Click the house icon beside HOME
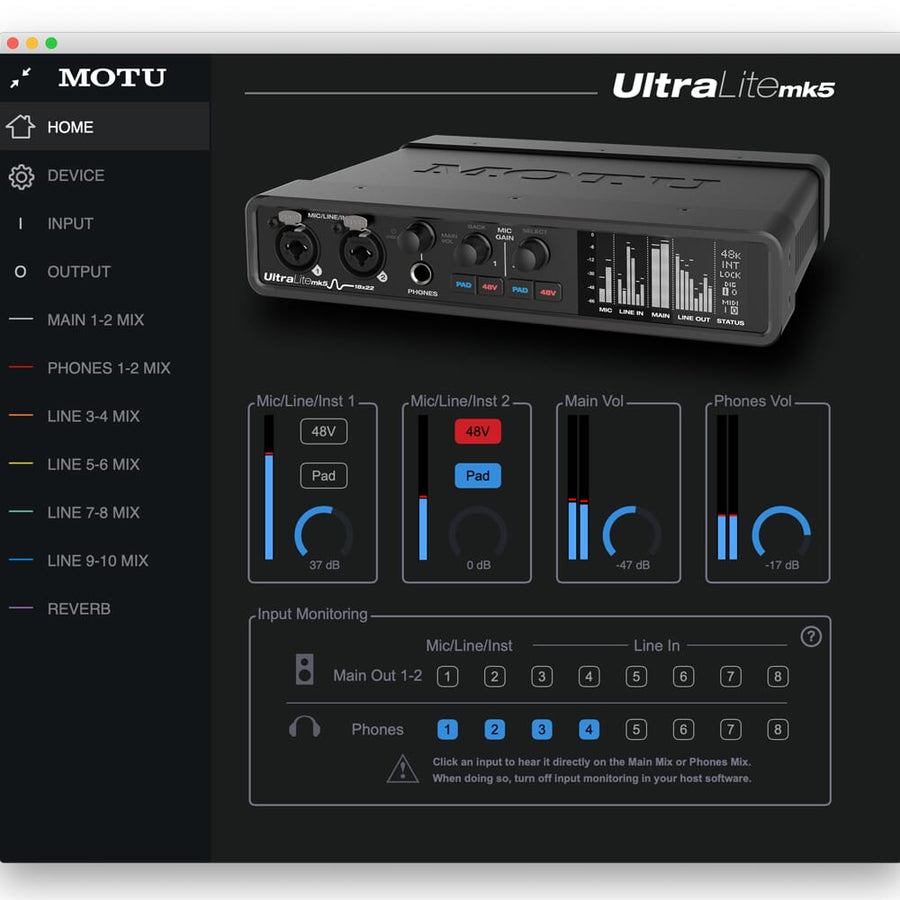Screen dimensions: 900x900 (21, 126)
